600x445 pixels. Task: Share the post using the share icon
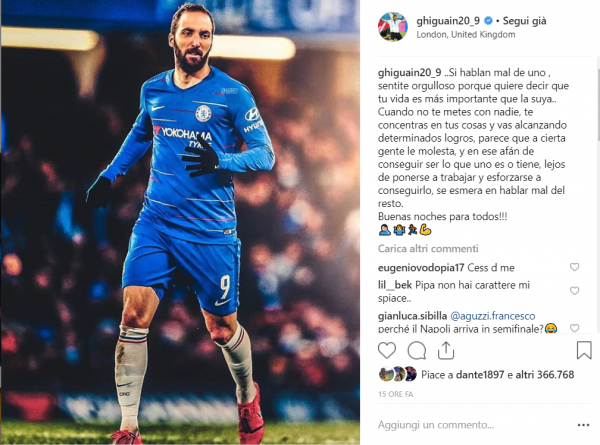pyautogui.click(x=446, y=350)
